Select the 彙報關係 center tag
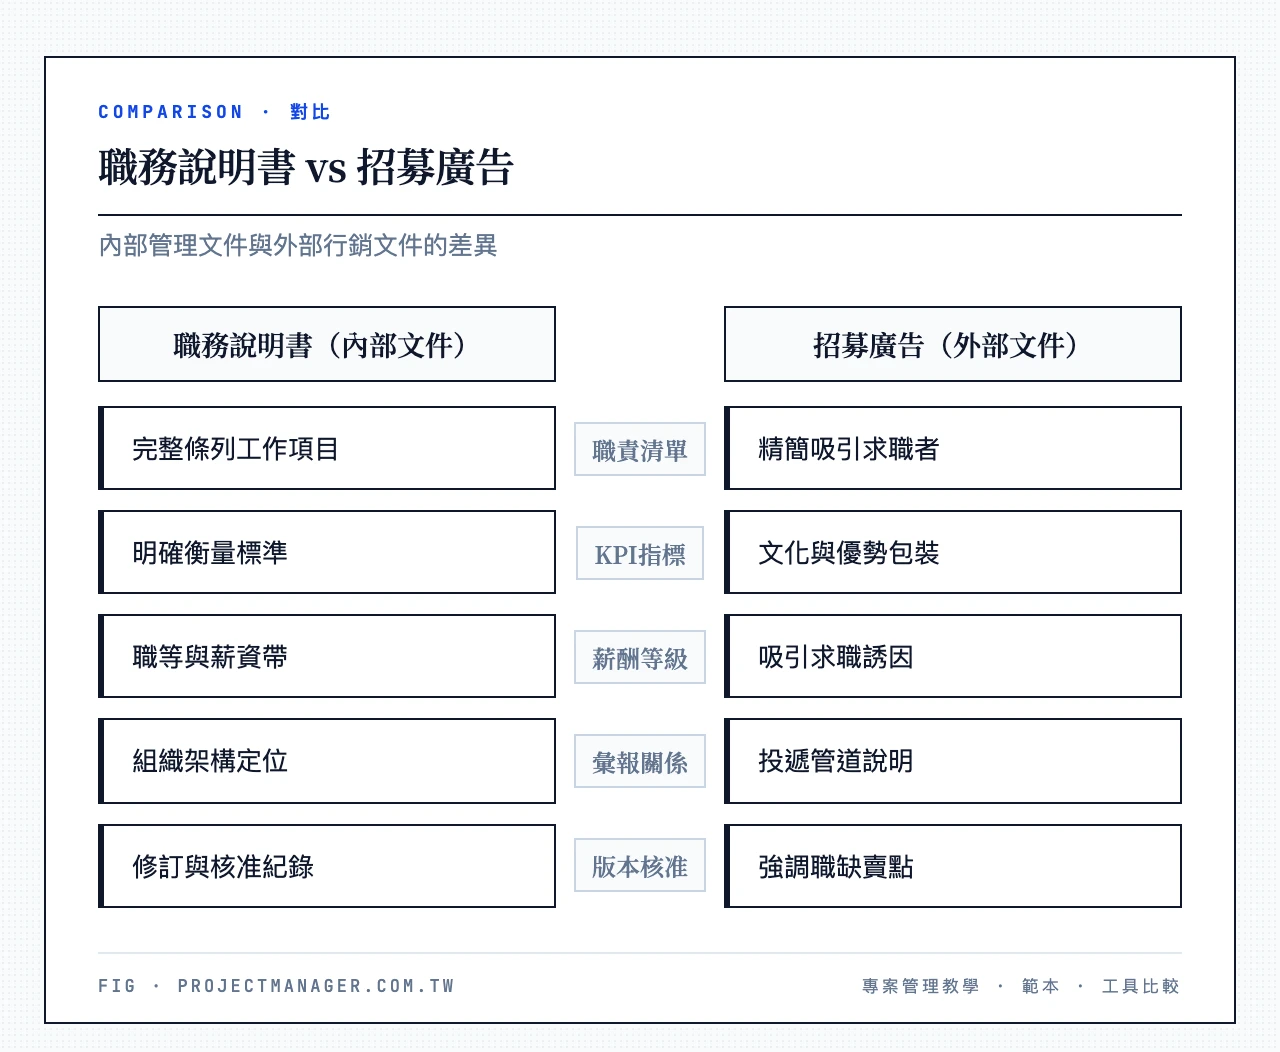Screen dimensions: 1280x1052 (x=640, y=761)
